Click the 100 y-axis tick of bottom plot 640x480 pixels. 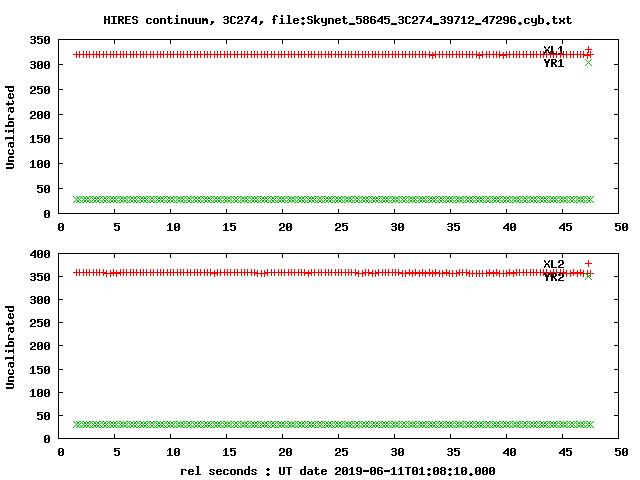click(40, 393)
